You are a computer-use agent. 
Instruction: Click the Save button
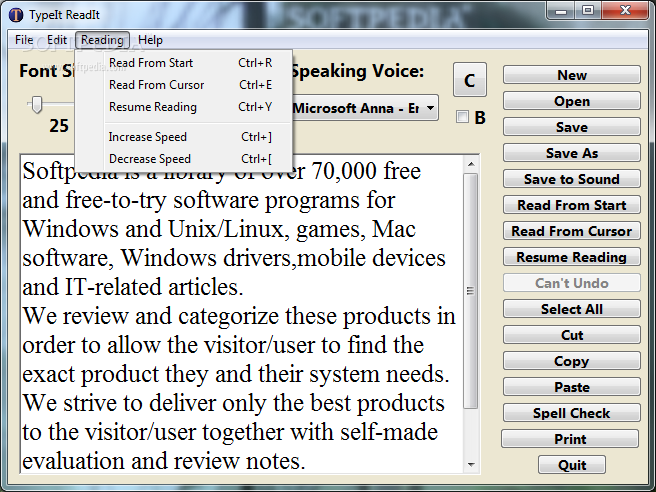571,127
